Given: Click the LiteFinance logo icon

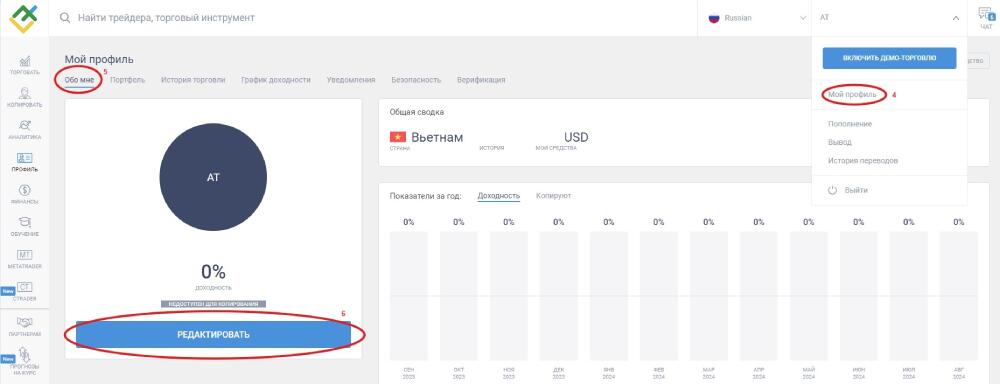Looking at the screenshot, I should pos(24,18).
